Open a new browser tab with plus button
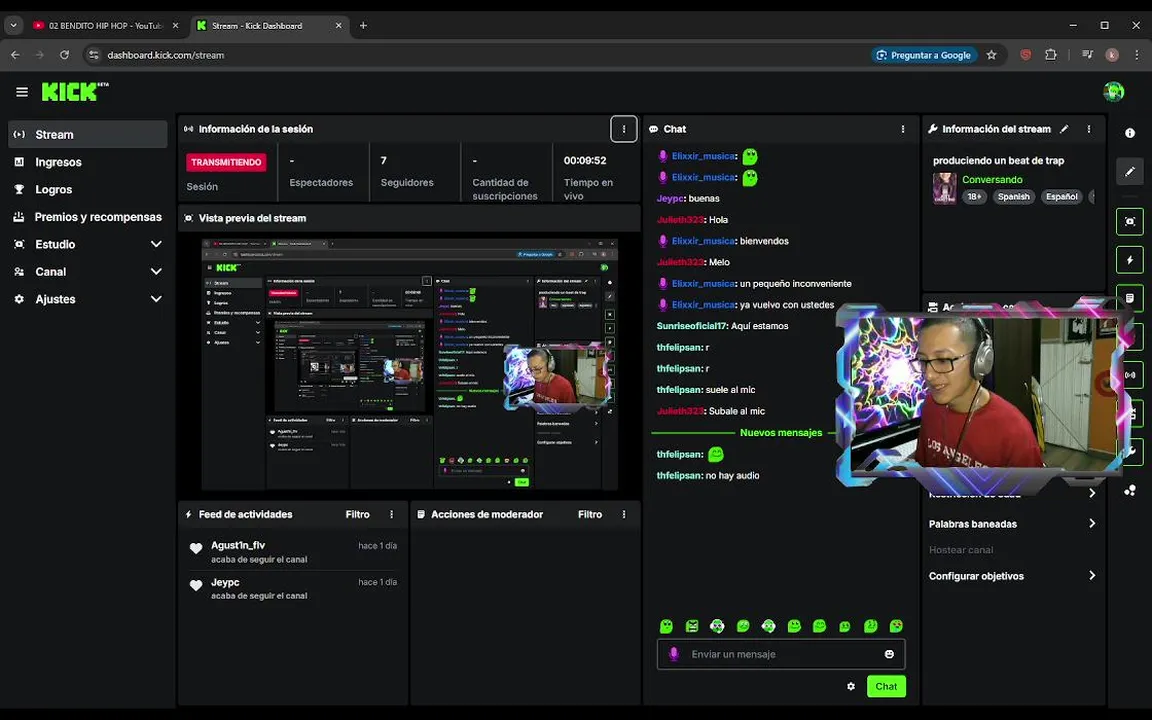This screenshot has height=720, width=1152. pos(363,25)
